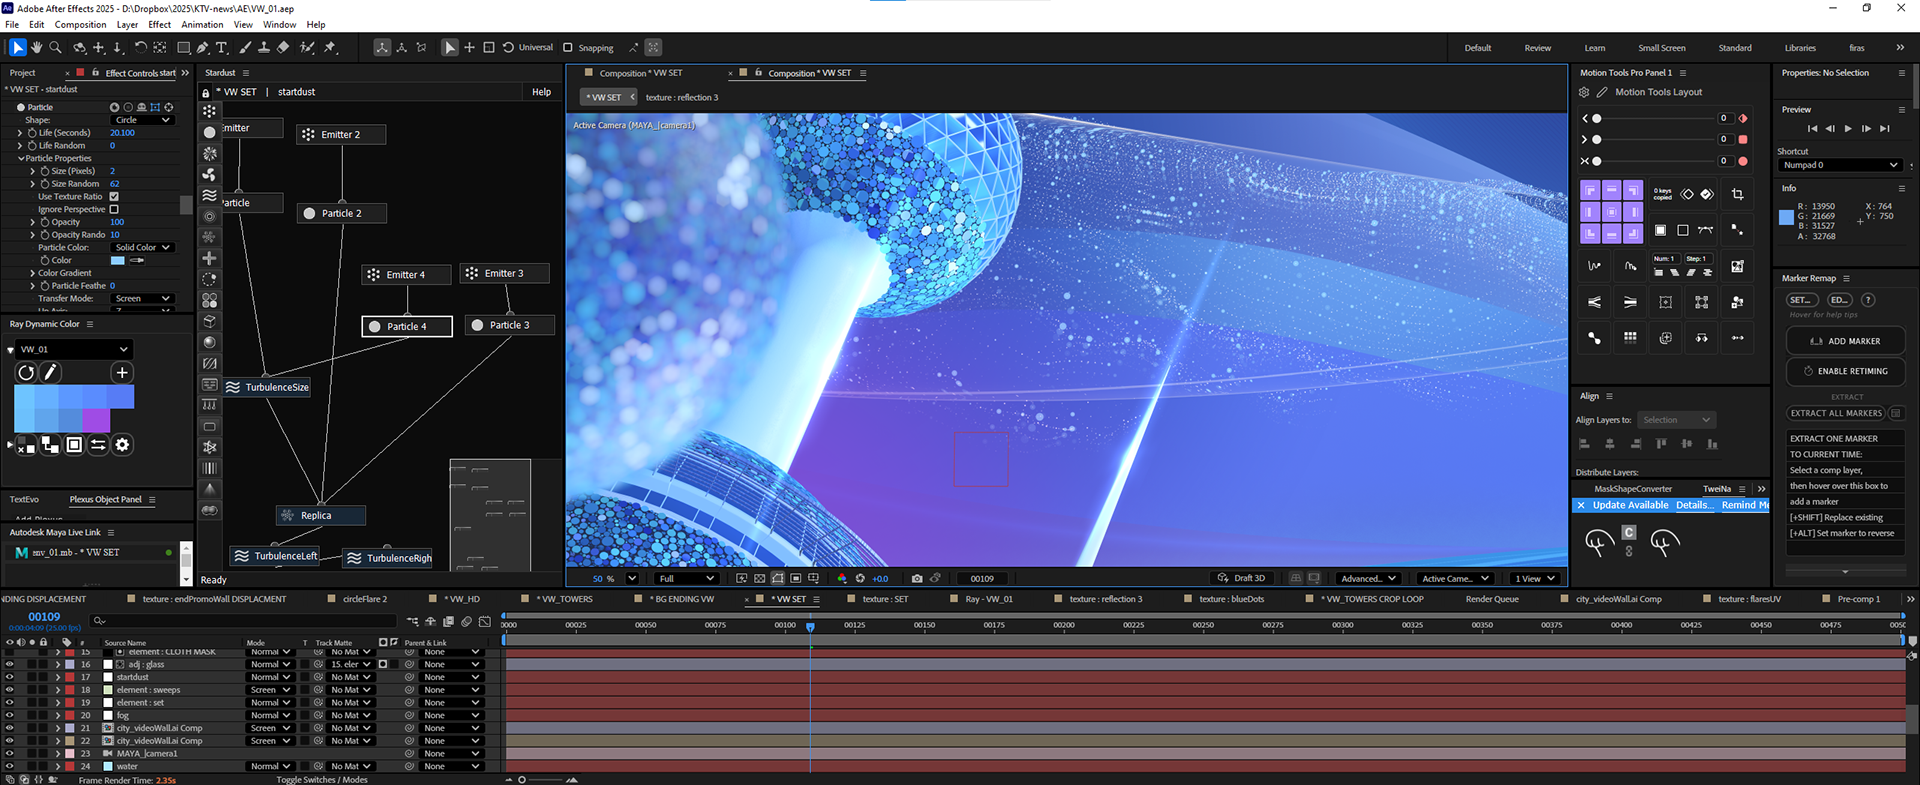
Task: Switch to the Render Queue tab
Action: pos(1492,599)
